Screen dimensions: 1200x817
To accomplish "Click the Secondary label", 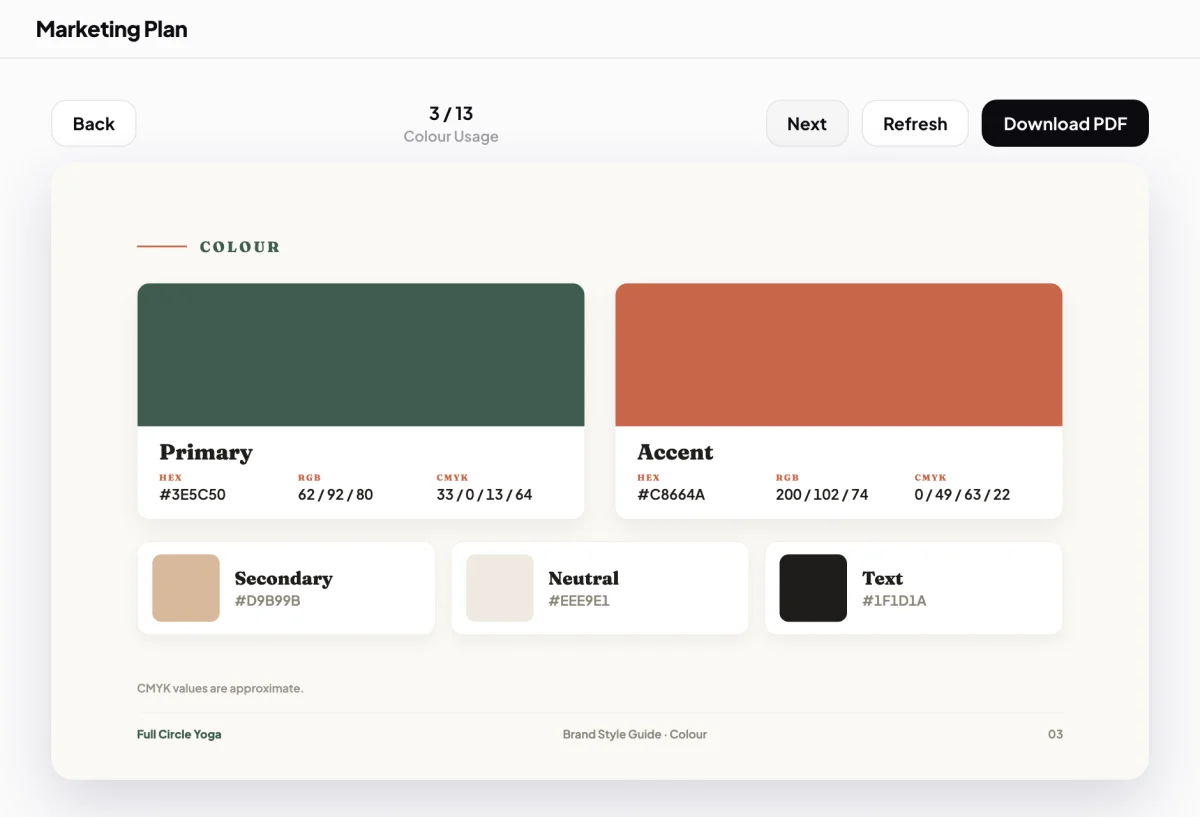I will coord(283,578).
